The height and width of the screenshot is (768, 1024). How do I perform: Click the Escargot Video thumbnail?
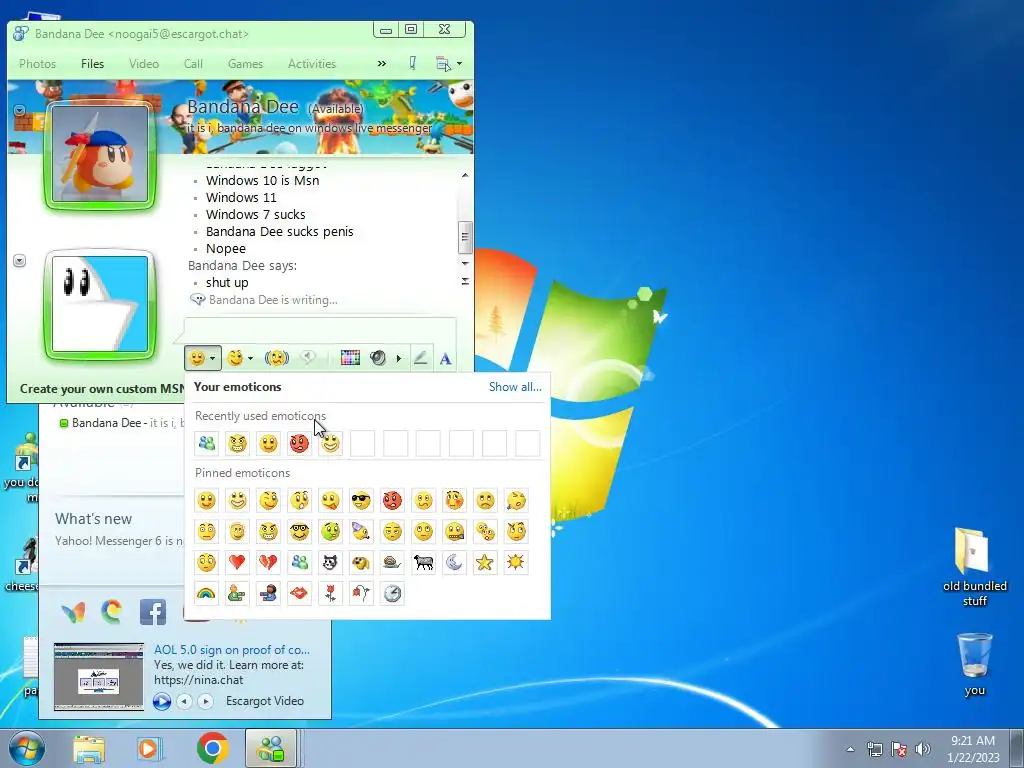click(x=99, y=677)
